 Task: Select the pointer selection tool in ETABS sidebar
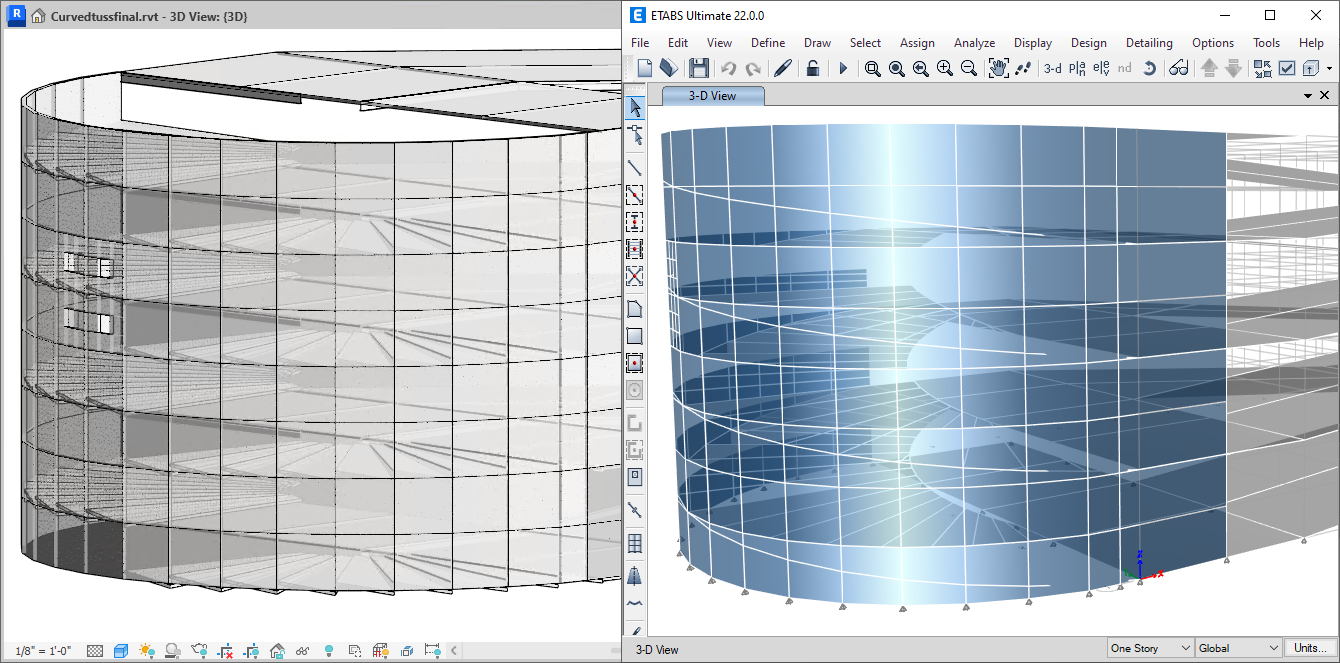[x=634, y=108]
